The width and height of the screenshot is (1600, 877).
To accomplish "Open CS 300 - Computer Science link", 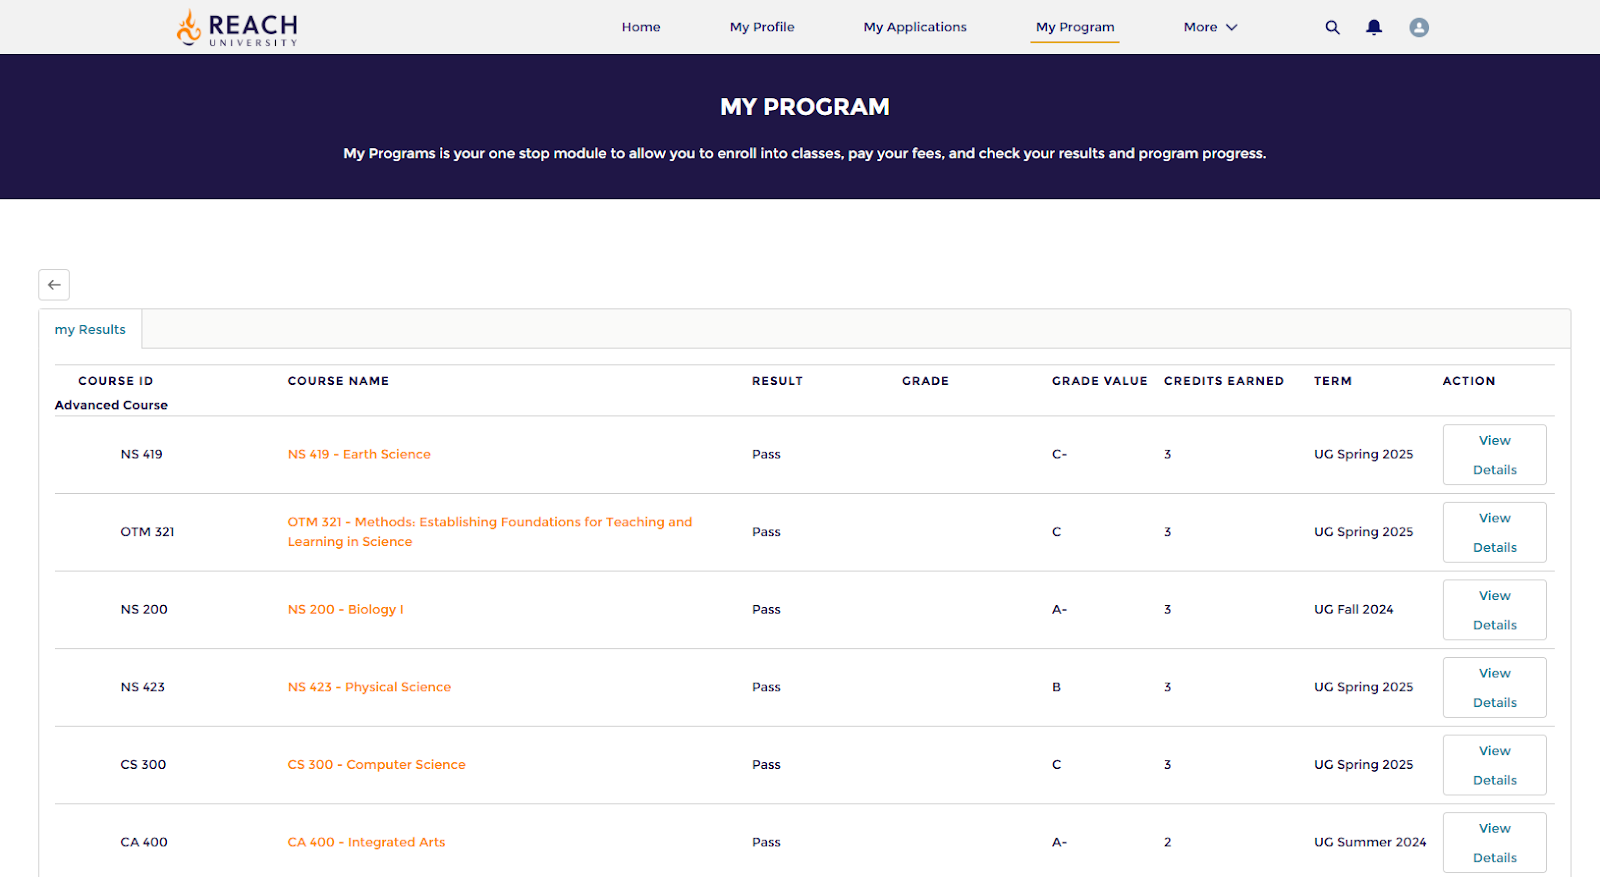I will [x=376, y=764].
